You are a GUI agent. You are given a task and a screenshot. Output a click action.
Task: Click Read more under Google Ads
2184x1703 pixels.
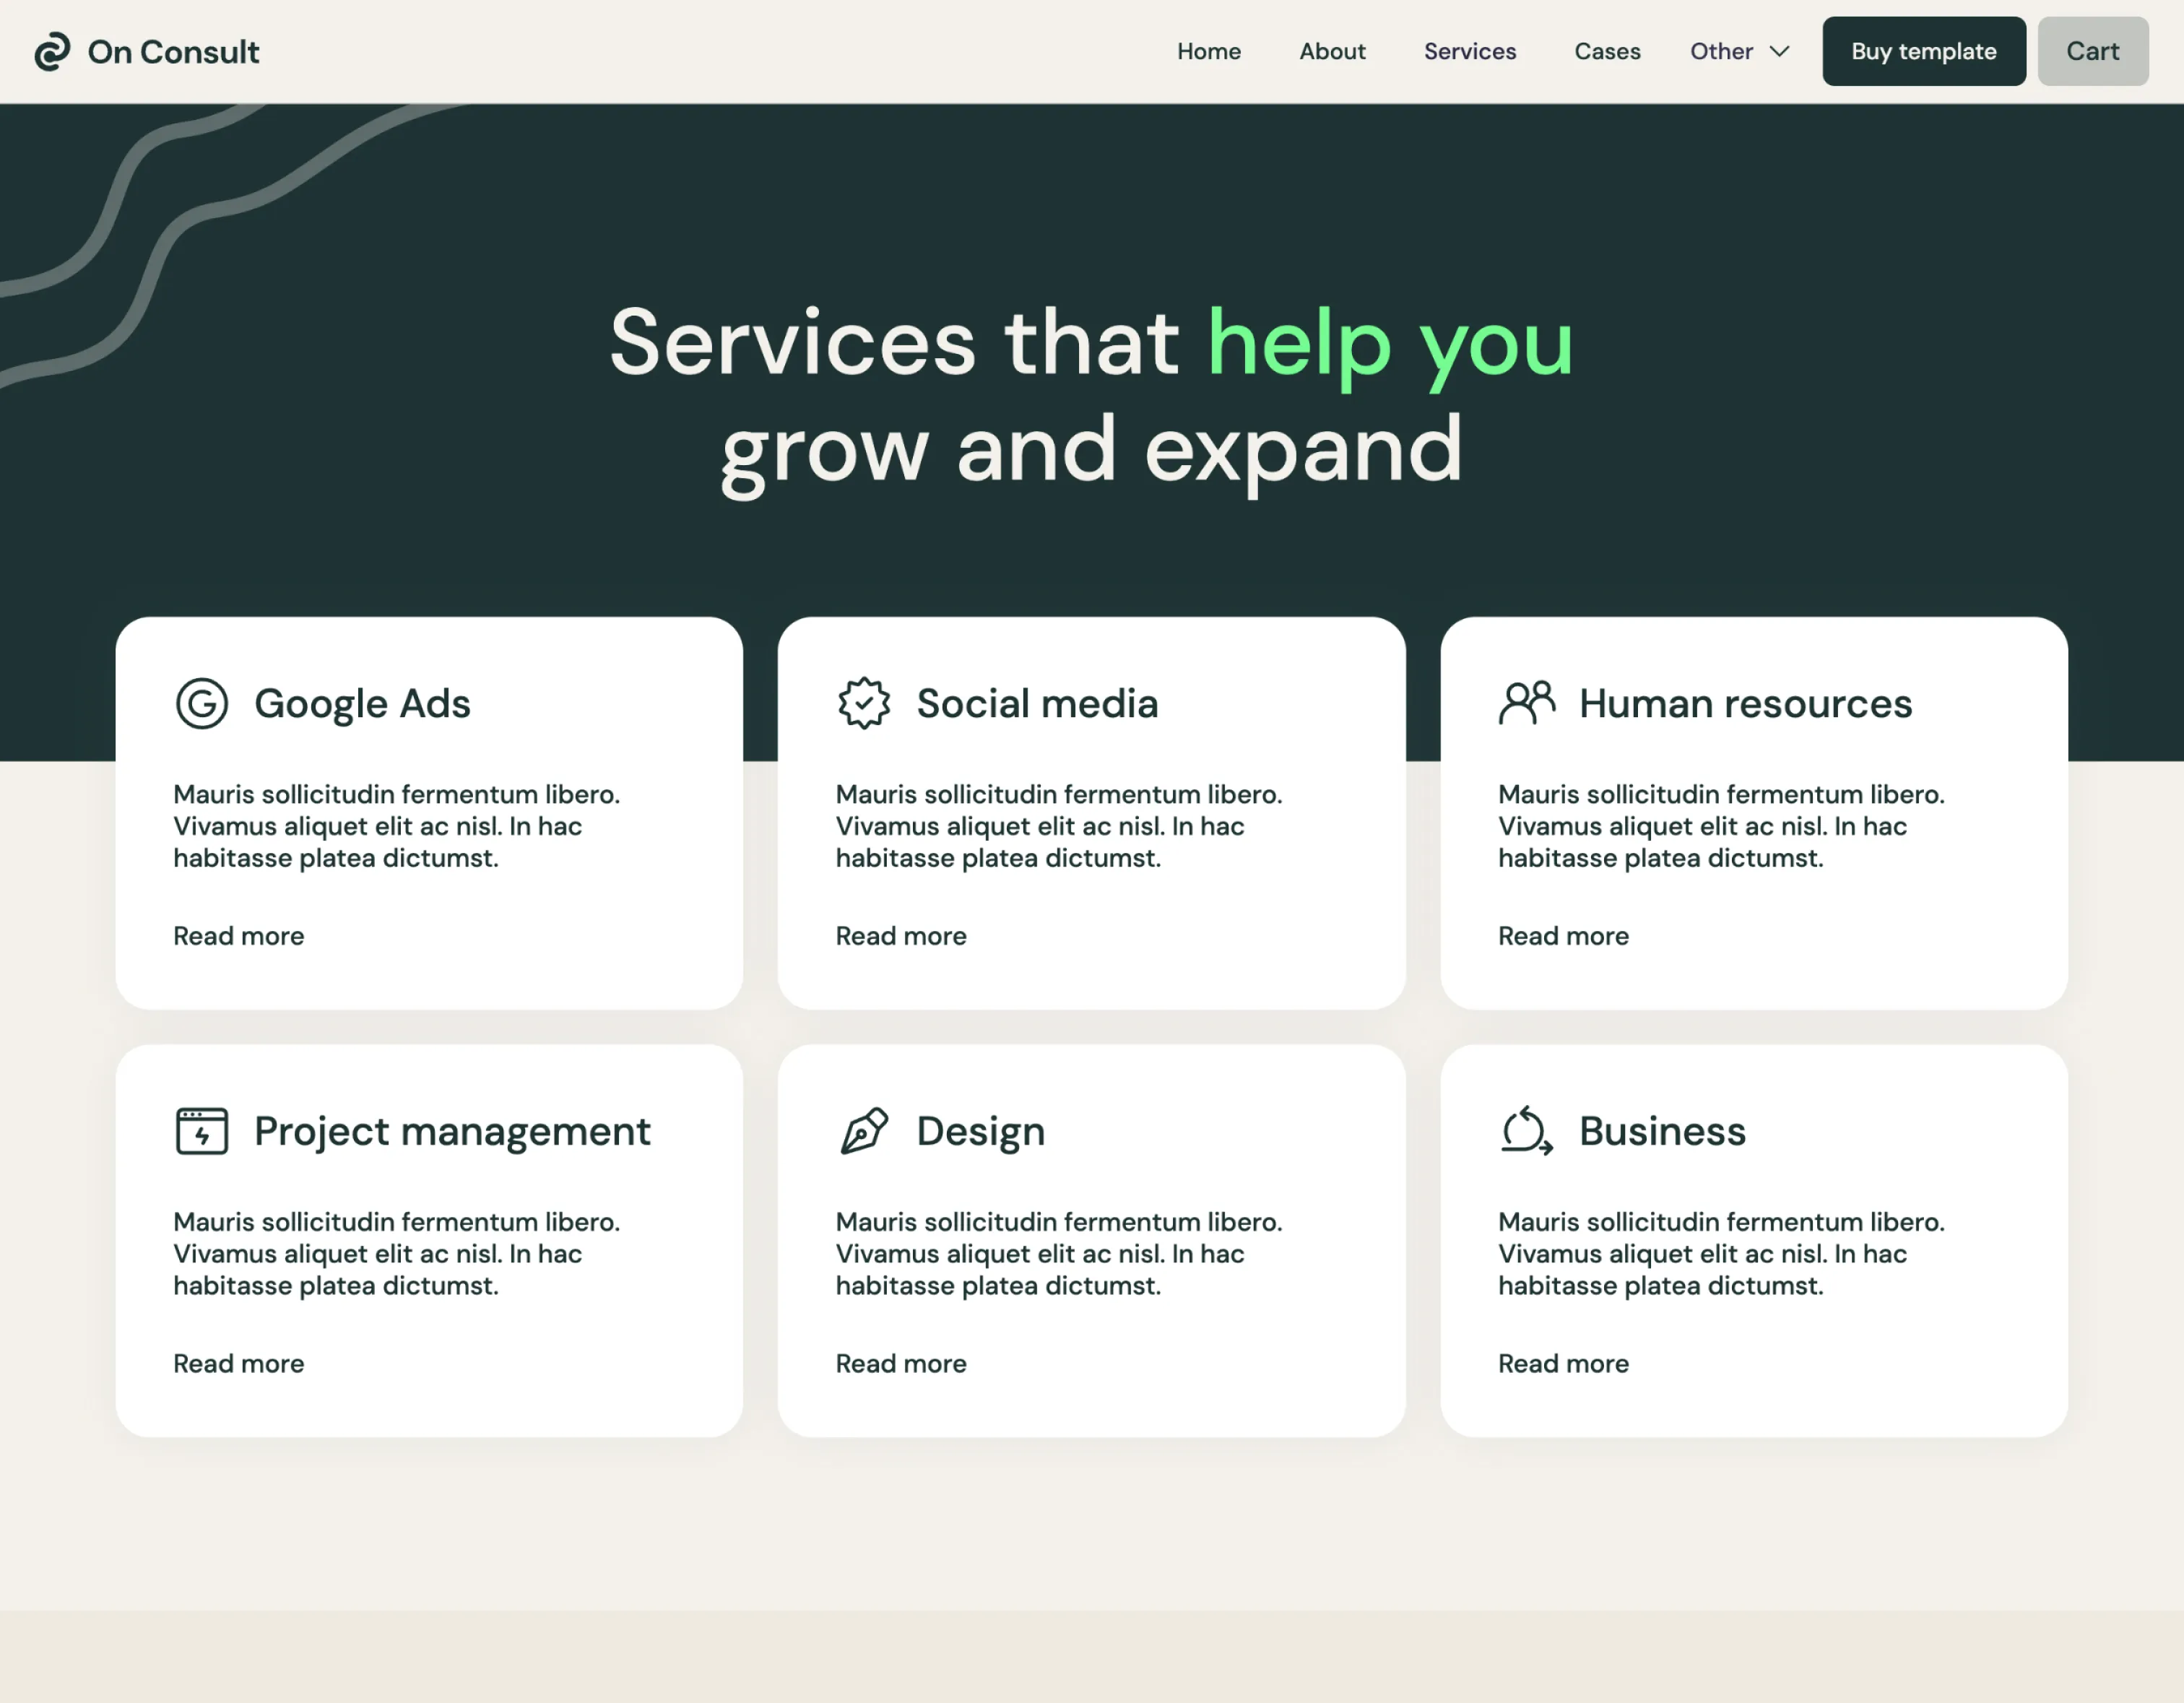tap(239, 936)
